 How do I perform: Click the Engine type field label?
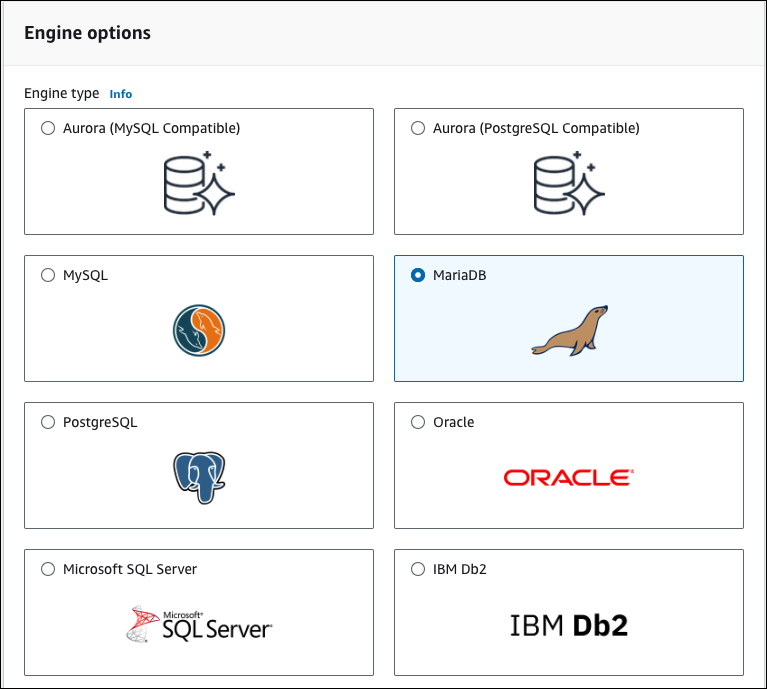(61, 93)
